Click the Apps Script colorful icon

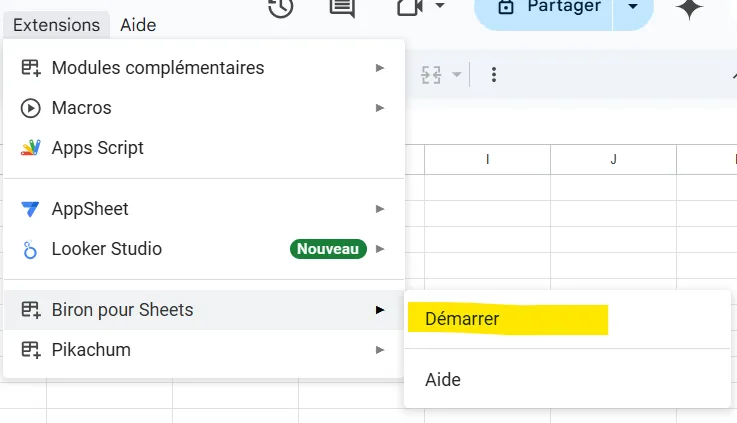tap(31, 148)
